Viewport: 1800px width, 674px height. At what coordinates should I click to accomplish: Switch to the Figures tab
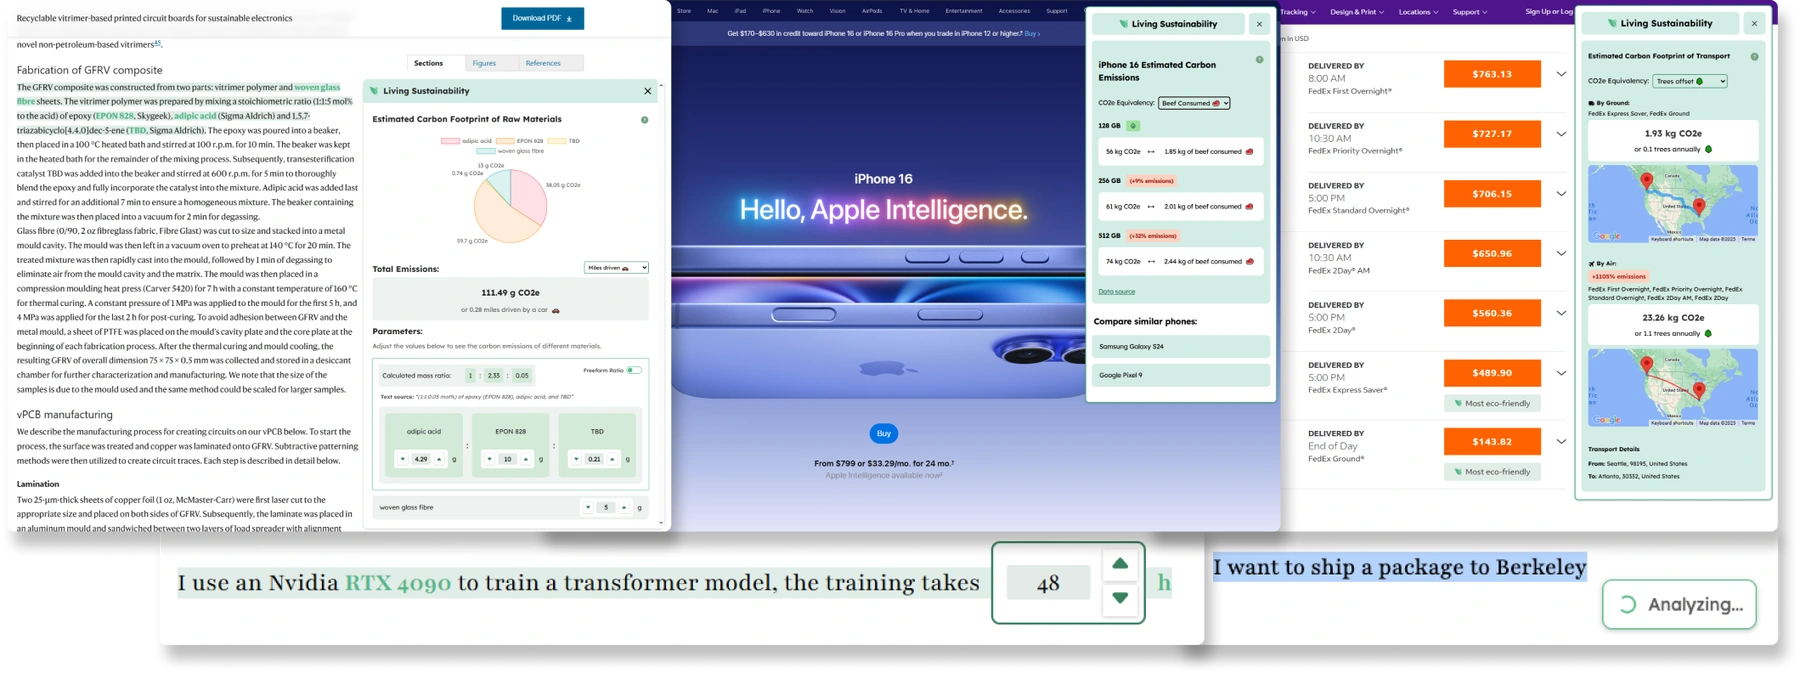click(x=484, y=63)
